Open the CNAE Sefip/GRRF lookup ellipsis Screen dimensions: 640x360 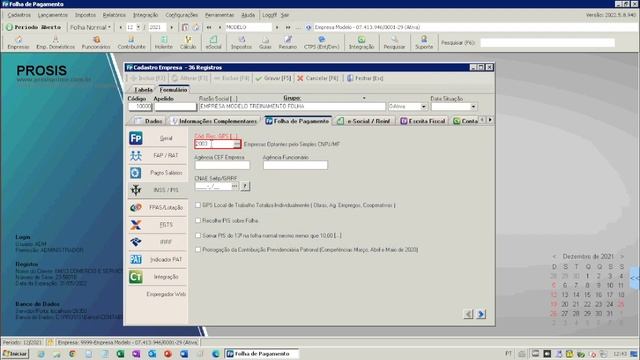point(235,186)
